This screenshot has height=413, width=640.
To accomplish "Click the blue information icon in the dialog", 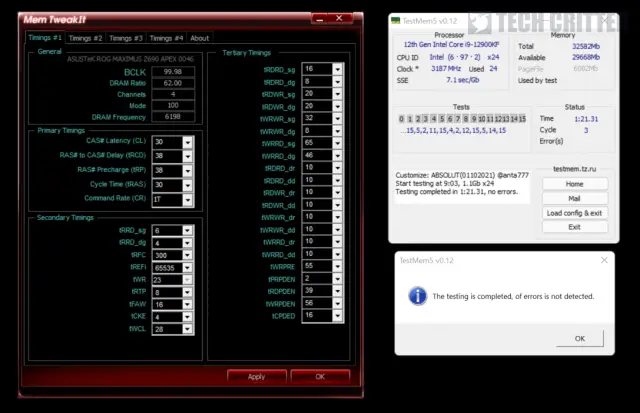I will point(418,296).
